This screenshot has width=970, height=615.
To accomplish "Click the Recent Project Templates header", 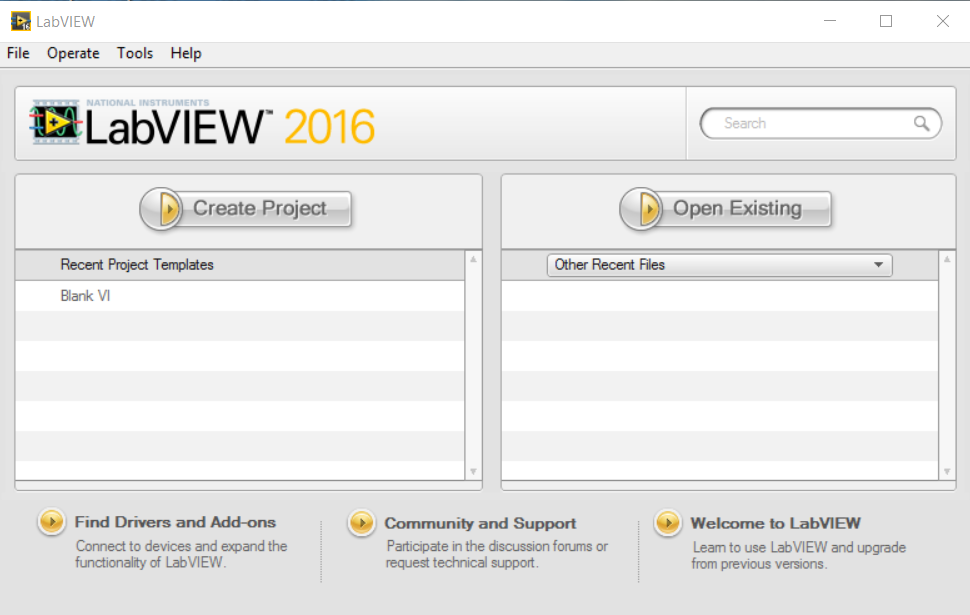I will click(x=136, y=265).
